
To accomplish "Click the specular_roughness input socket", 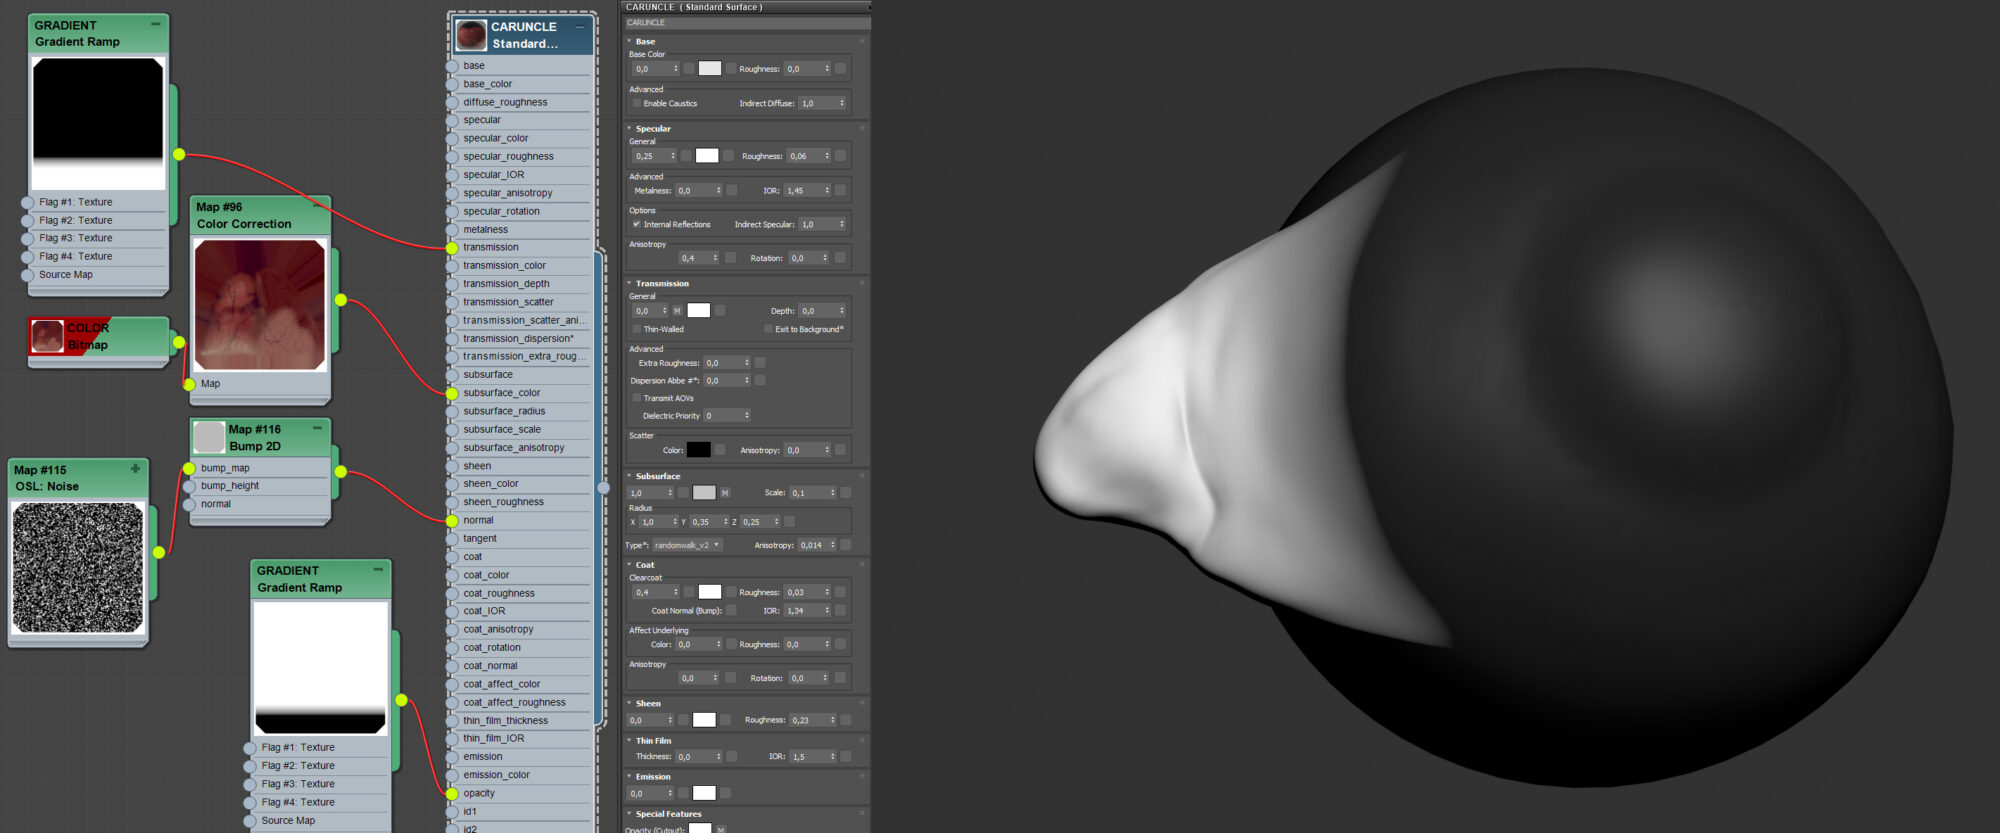I will click(x=452, y=157).
